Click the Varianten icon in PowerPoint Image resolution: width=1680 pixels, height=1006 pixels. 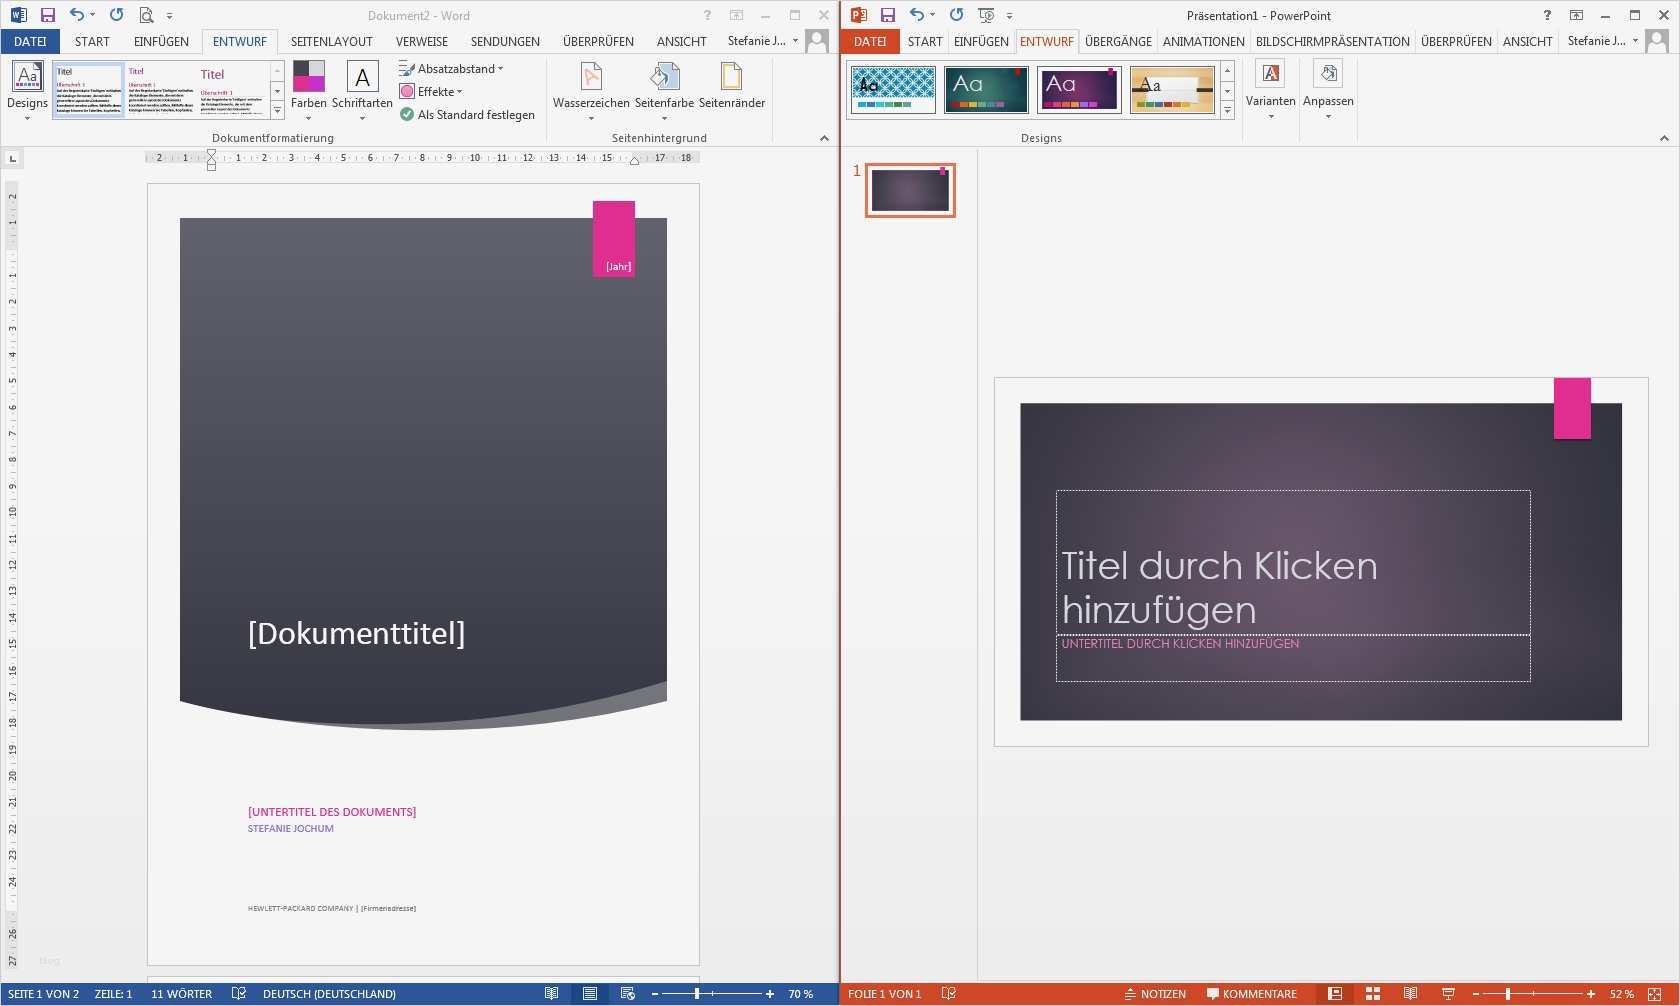point(1270,75)
